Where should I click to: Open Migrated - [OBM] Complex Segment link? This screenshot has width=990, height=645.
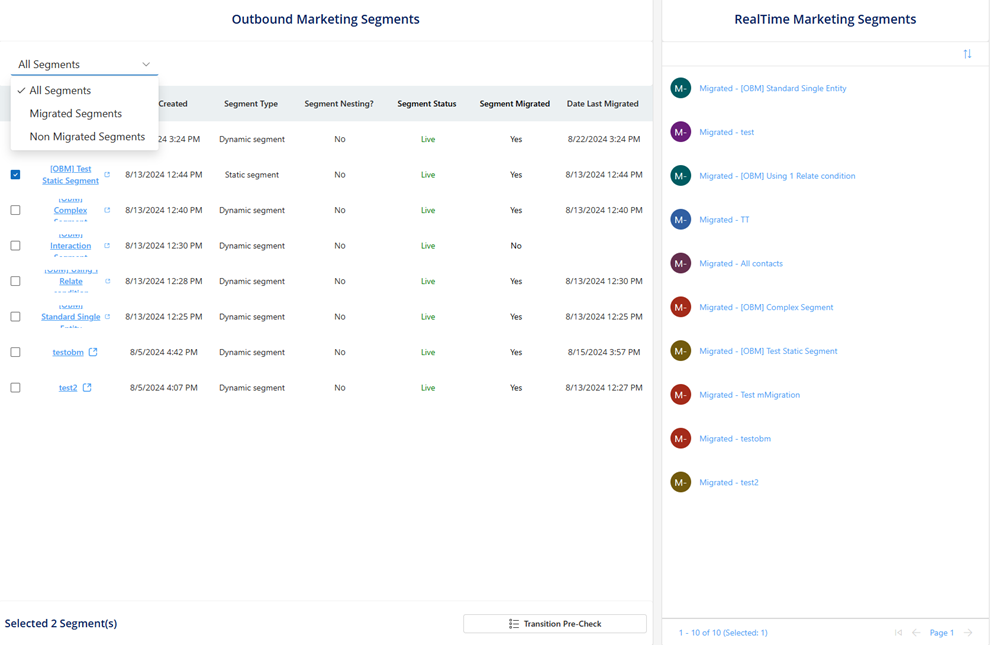click(x=766, y=307)
